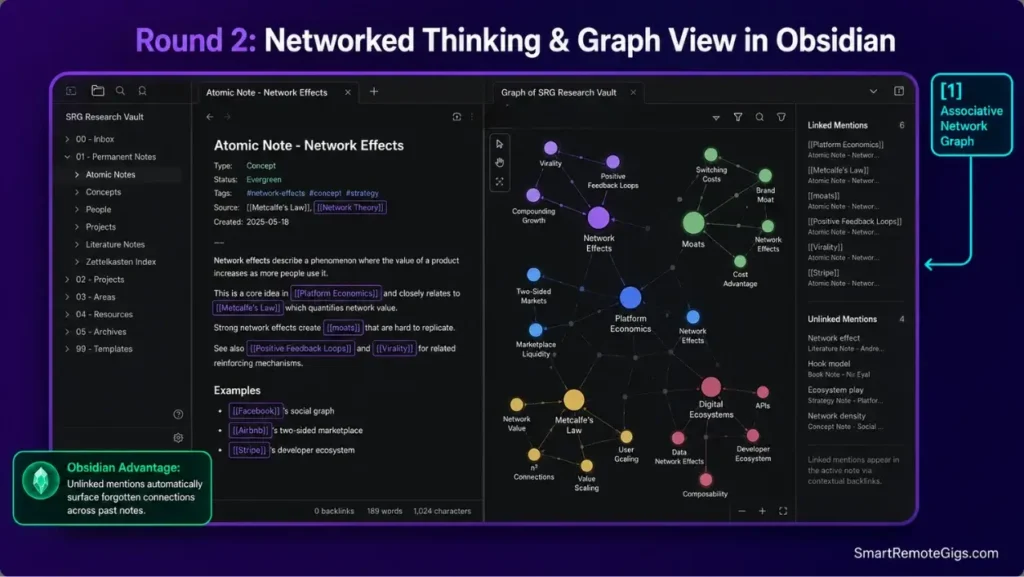Viewport: 1024px width, 577px height.
Task: Open more options dots in the note header
Action: 472,117
